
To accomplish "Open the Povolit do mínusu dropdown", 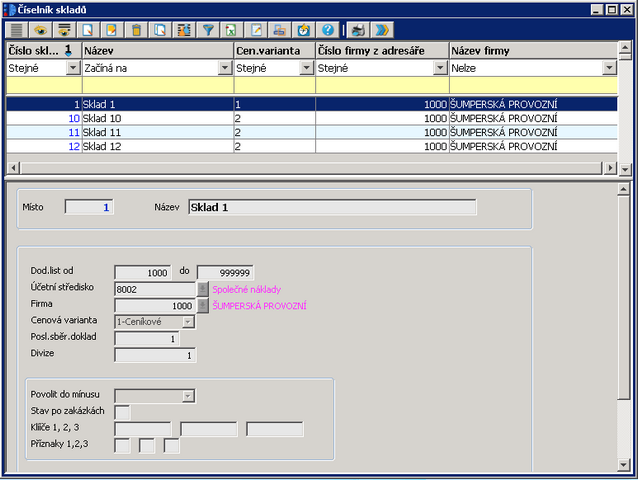I will [187, 396].
